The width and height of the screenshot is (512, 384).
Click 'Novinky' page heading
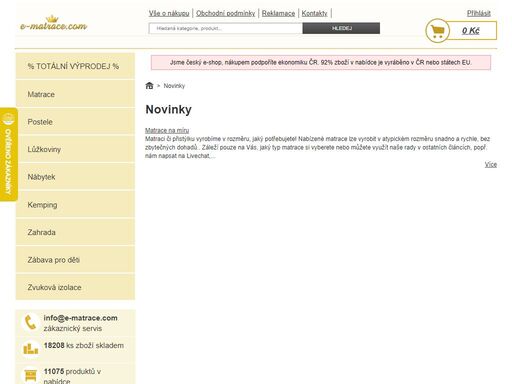(x=168, y=109)
